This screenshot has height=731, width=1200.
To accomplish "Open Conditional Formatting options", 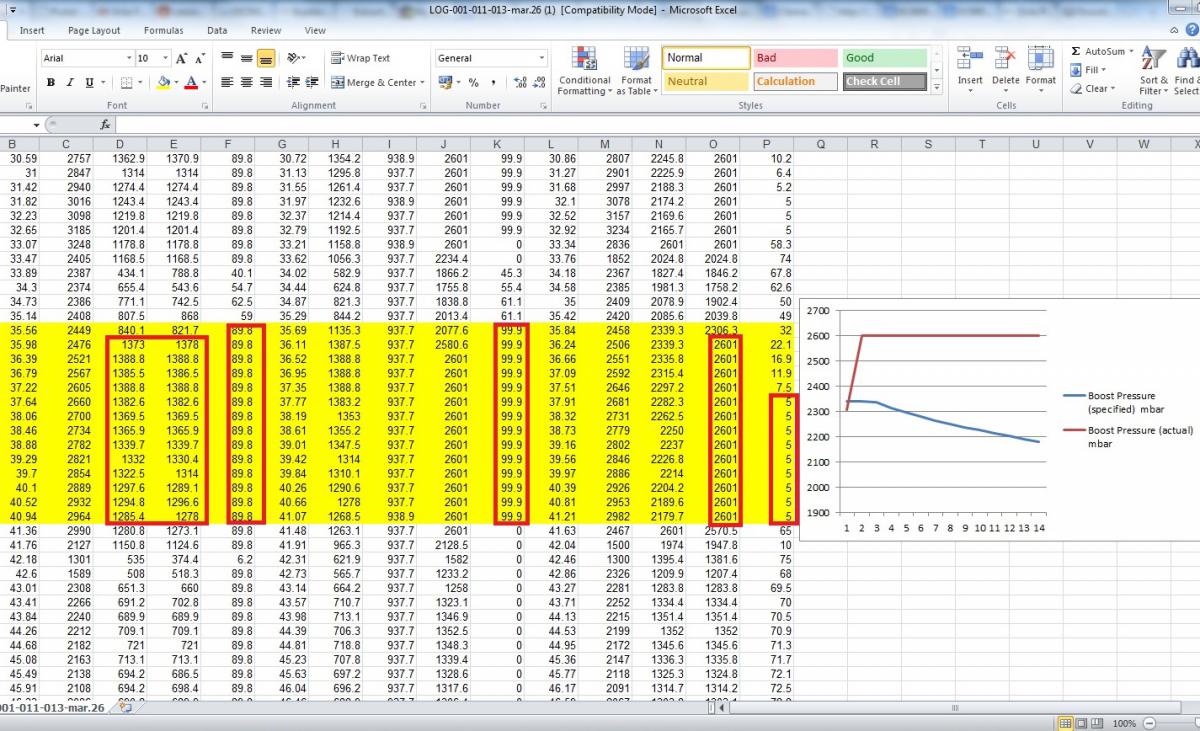I will [584, 70].
